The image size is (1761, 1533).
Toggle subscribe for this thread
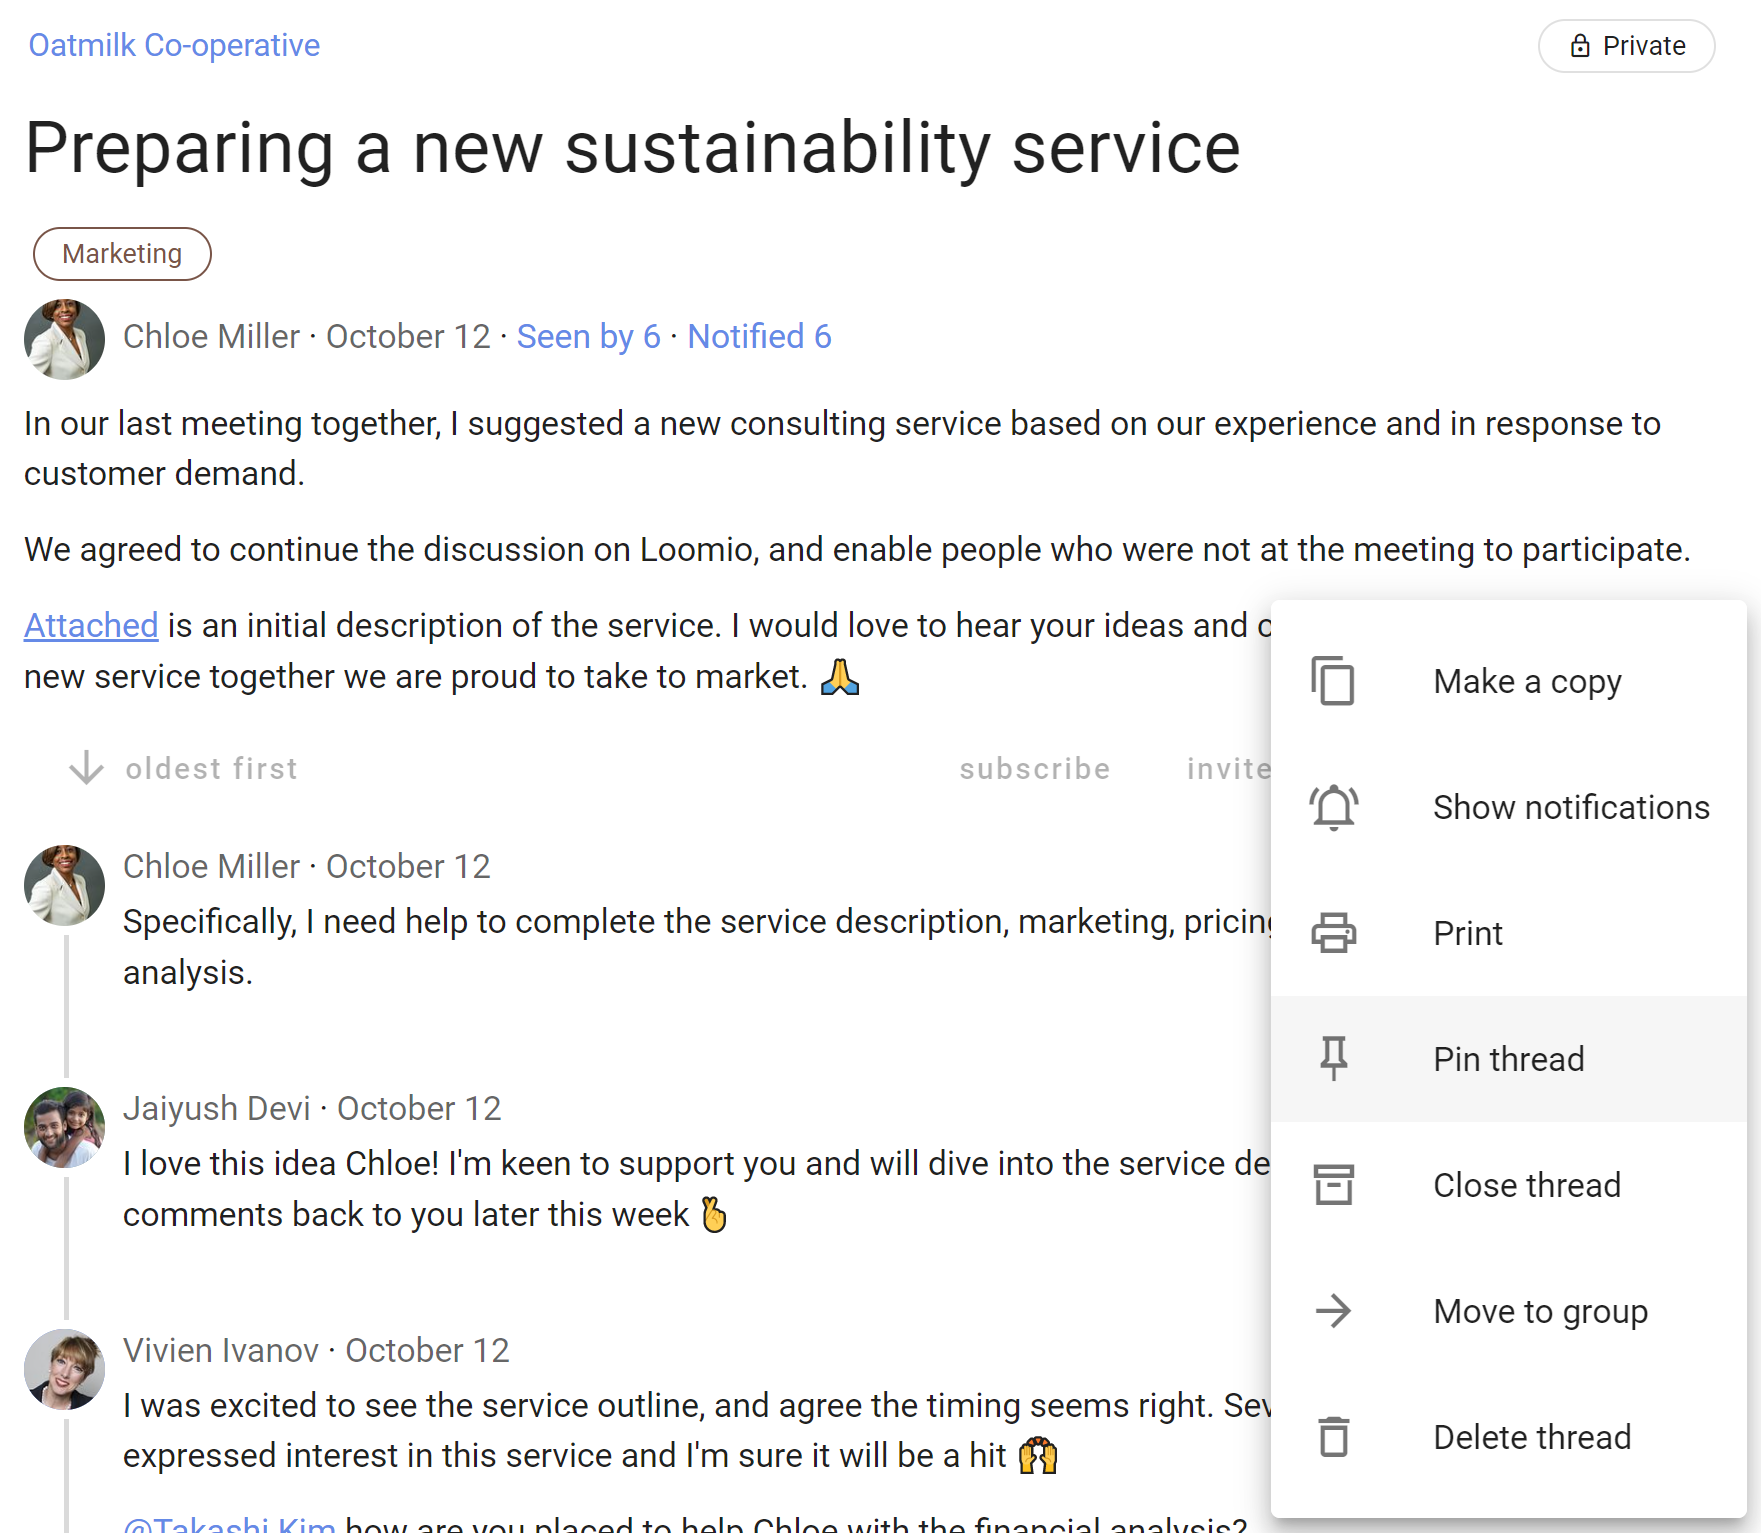click(1034, 768)
